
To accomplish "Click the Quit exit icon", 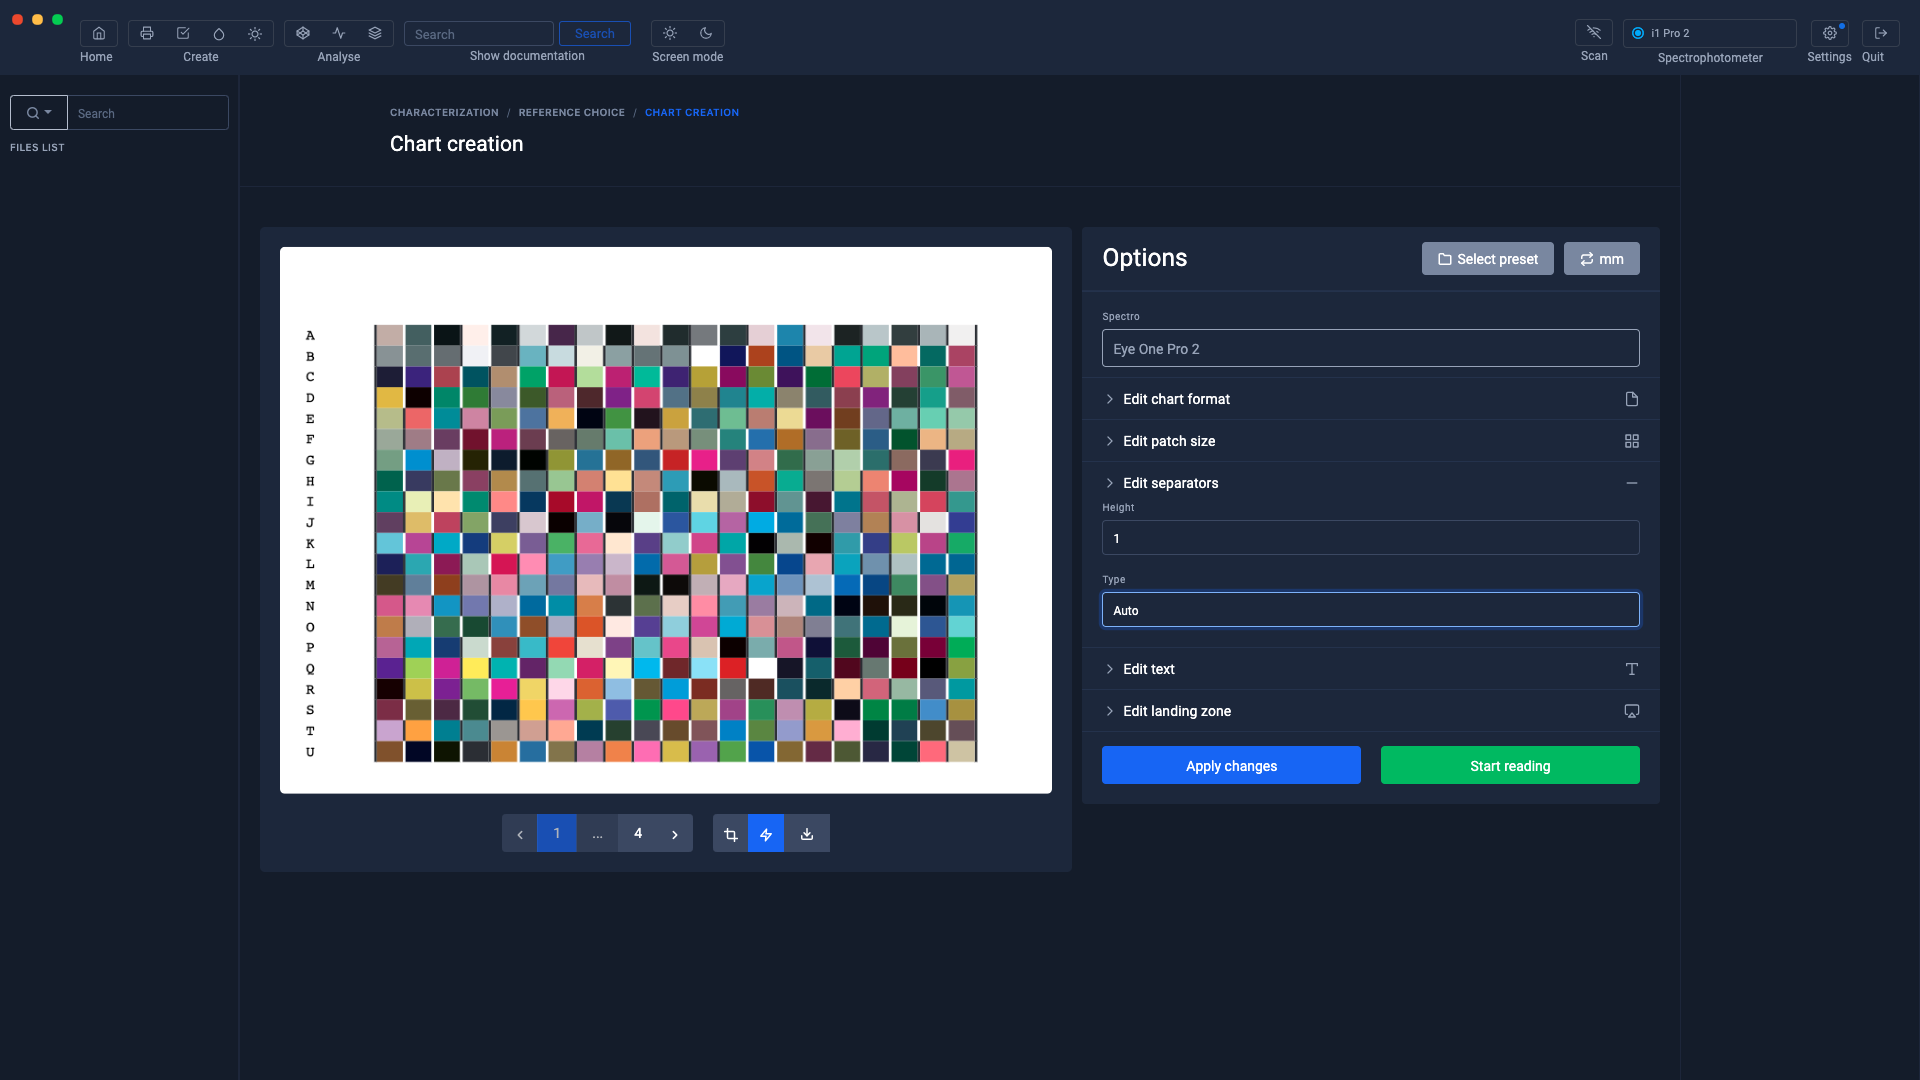I will coord(1881,33).
